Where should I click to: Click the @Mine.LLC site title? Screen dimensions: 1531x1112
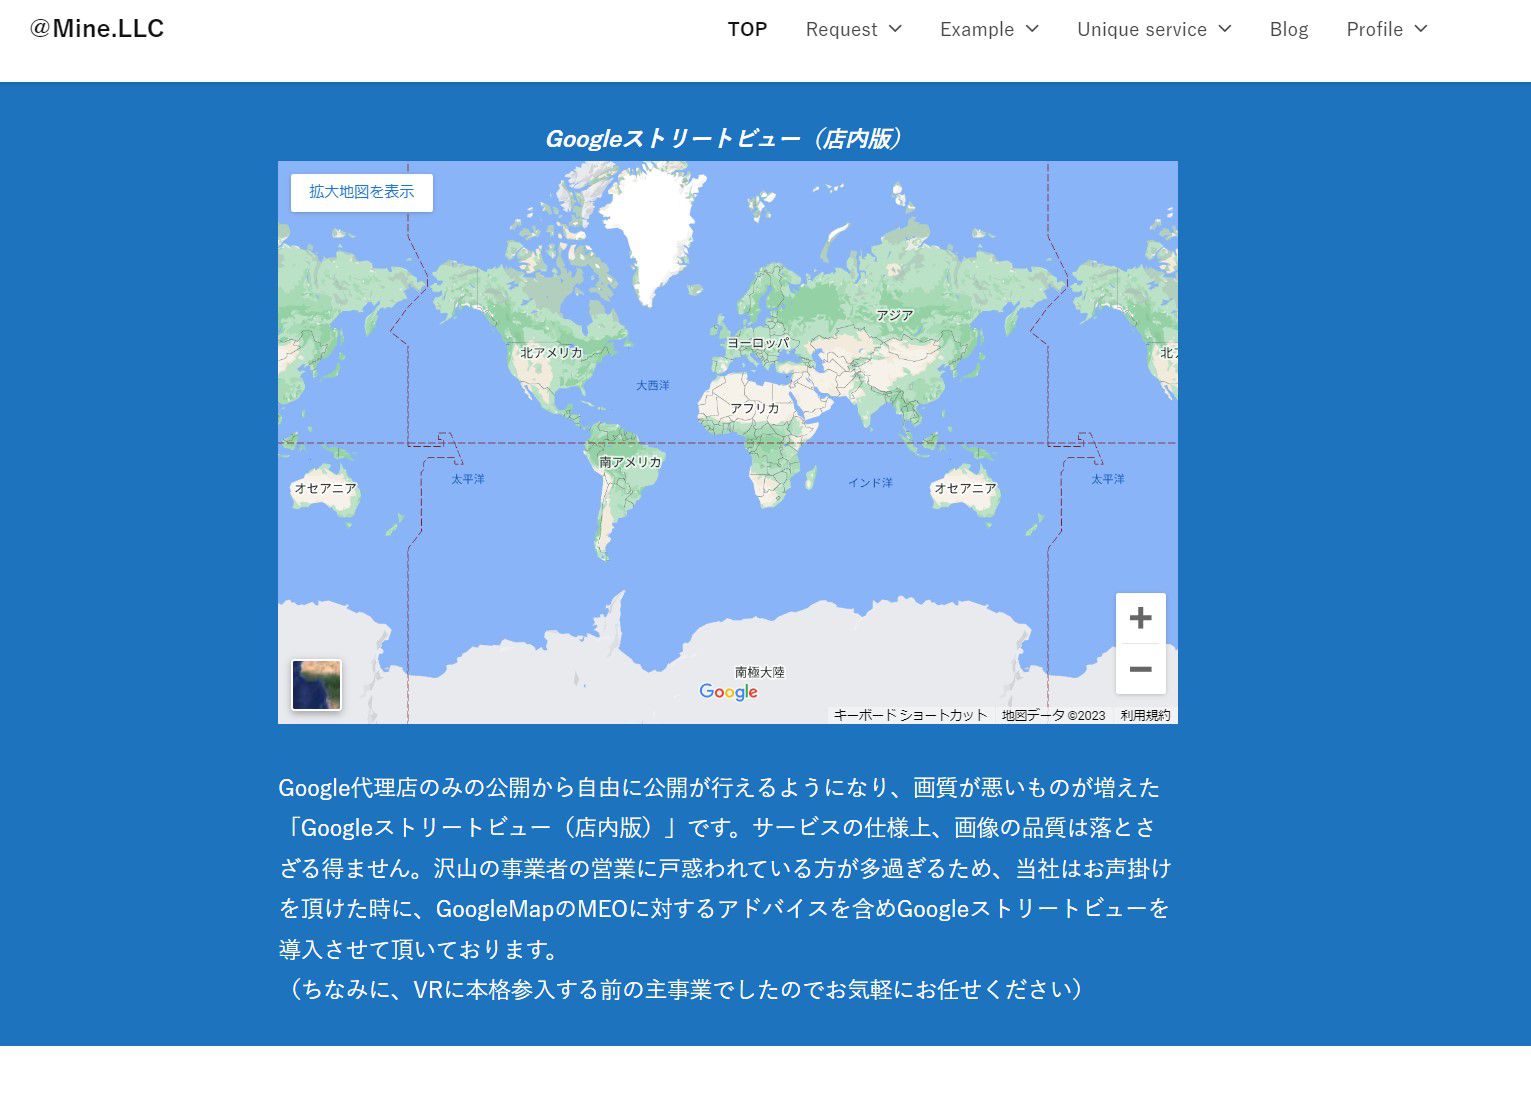pyautogui.click(x=97, y=28)
